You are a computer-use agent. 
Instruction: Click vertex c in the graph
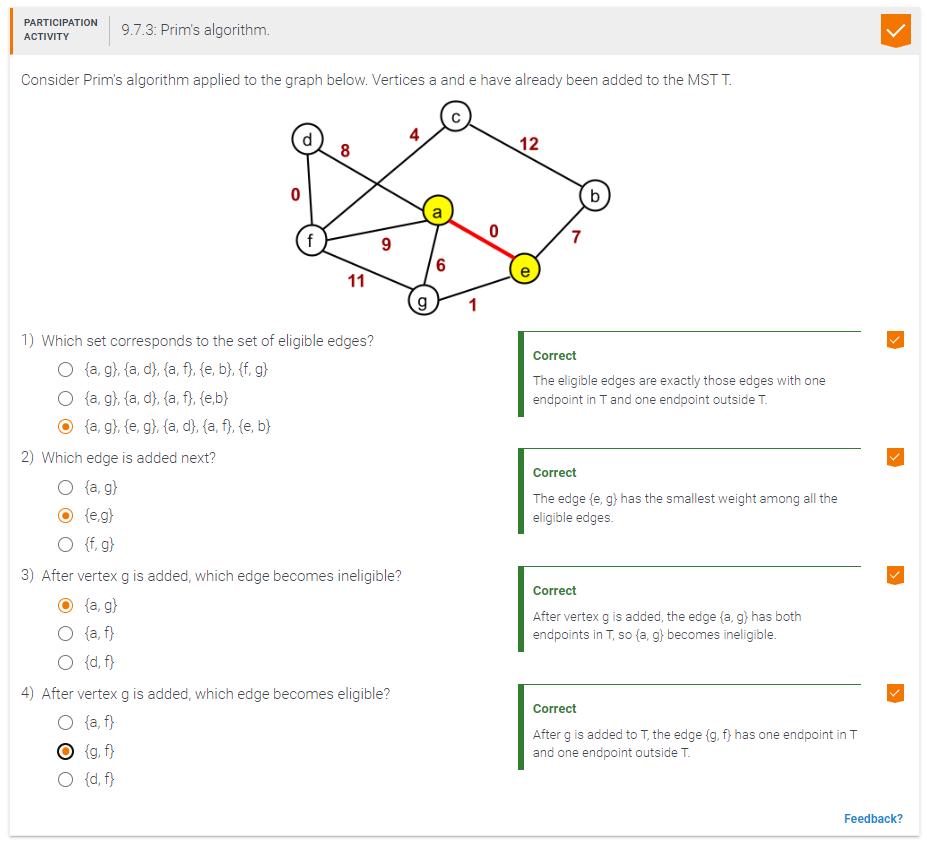tap(455, 117)
